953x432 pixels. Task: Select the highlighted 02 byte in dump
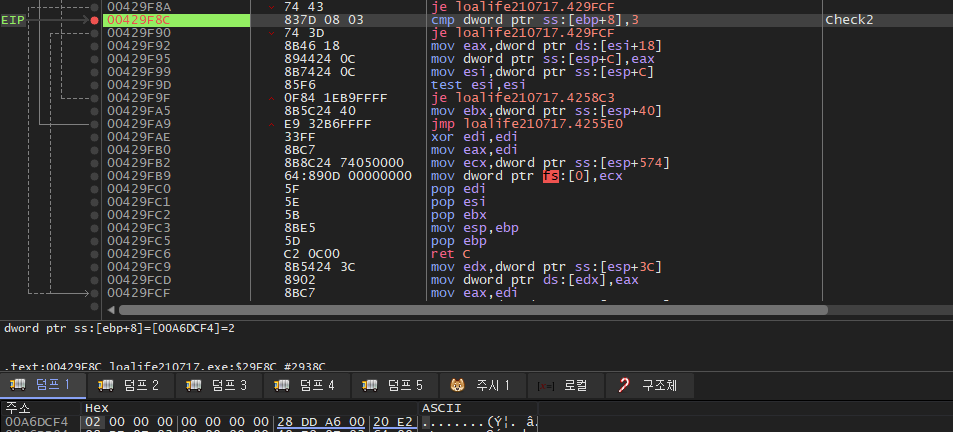coord(93,422)
